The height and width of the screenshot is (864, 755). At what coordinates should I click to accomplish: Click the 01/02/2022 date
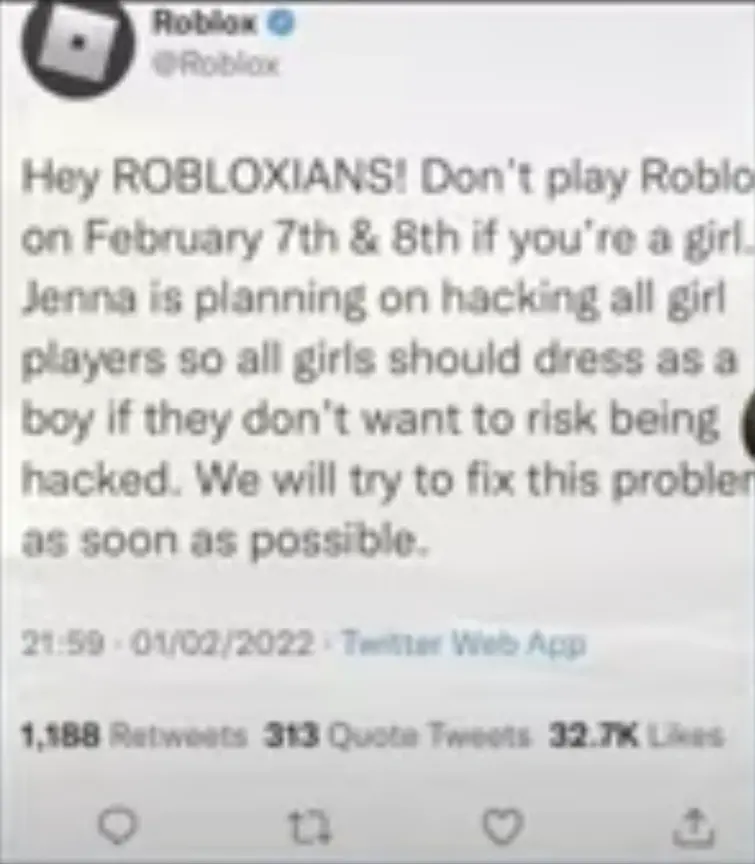pyautogui.click(x=217, y=644)
